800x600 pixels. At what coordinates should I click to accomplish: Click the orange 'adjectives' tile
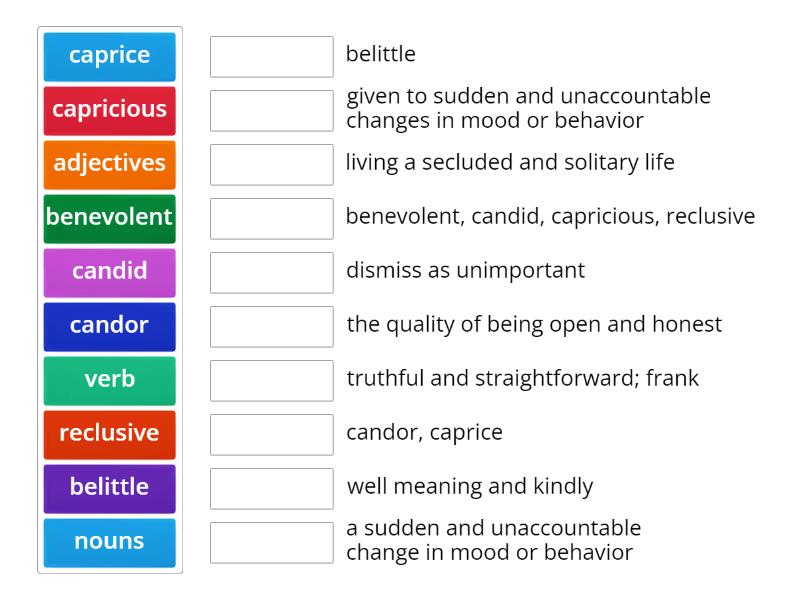click(x=110, y=165)
